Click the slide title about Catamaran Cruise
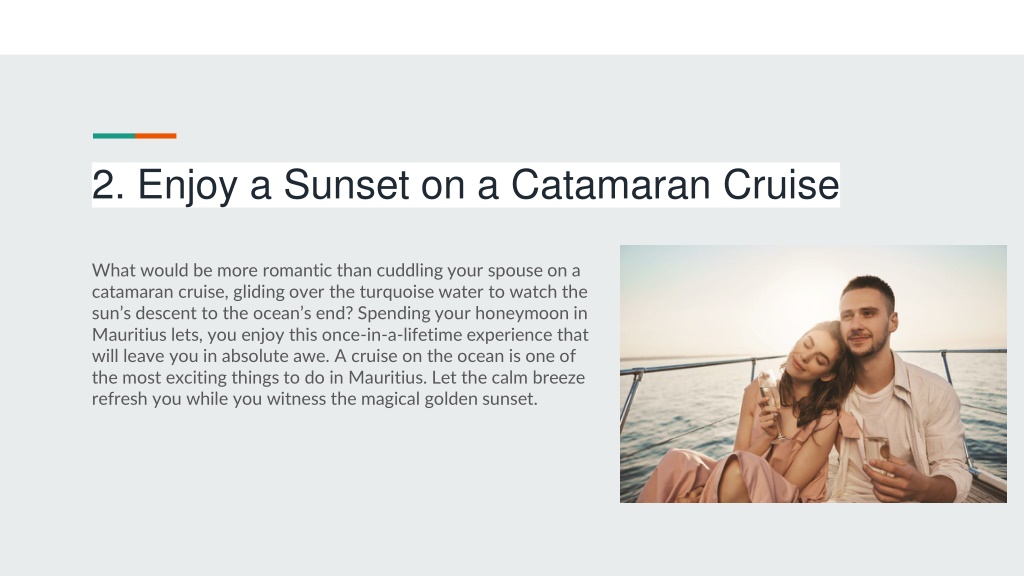 (466, 185)
